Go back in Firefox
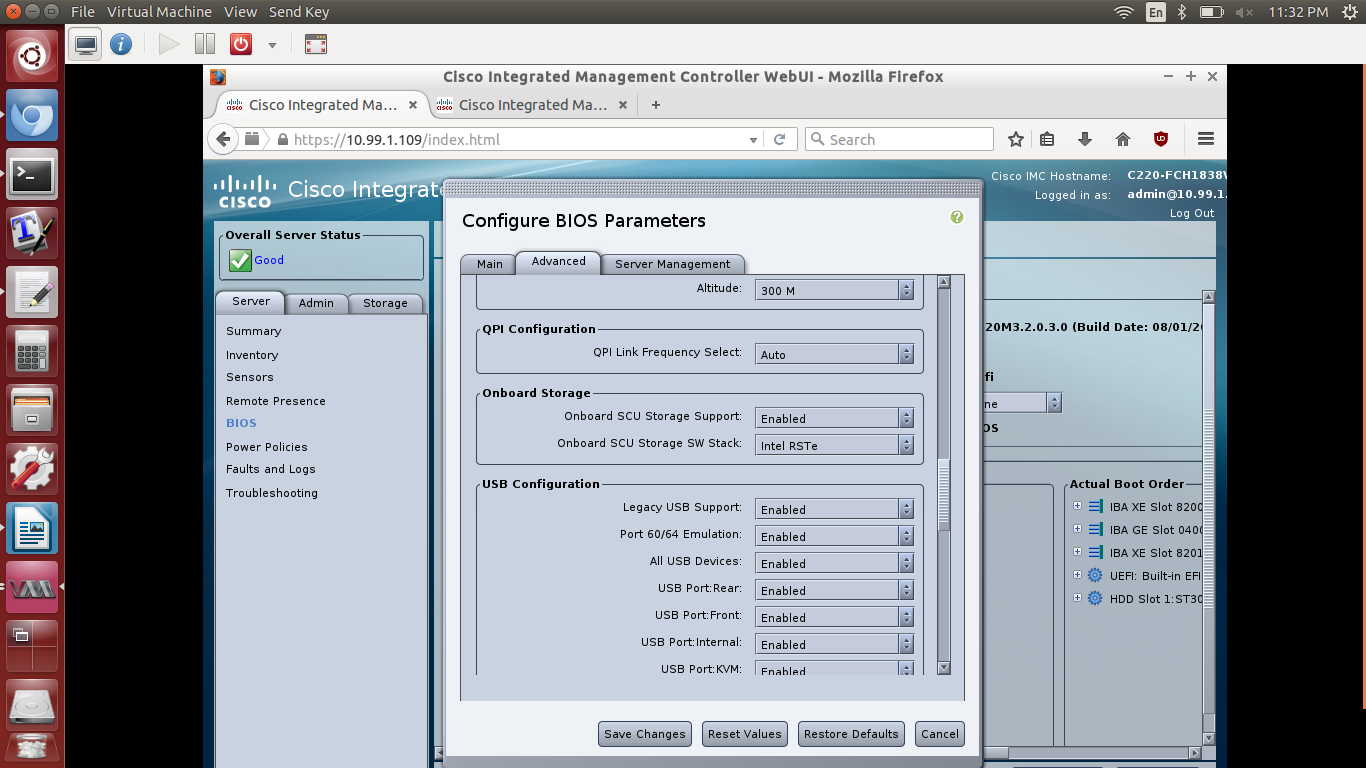This screenshot has width=1366, height=768. [x=223, y=139]
